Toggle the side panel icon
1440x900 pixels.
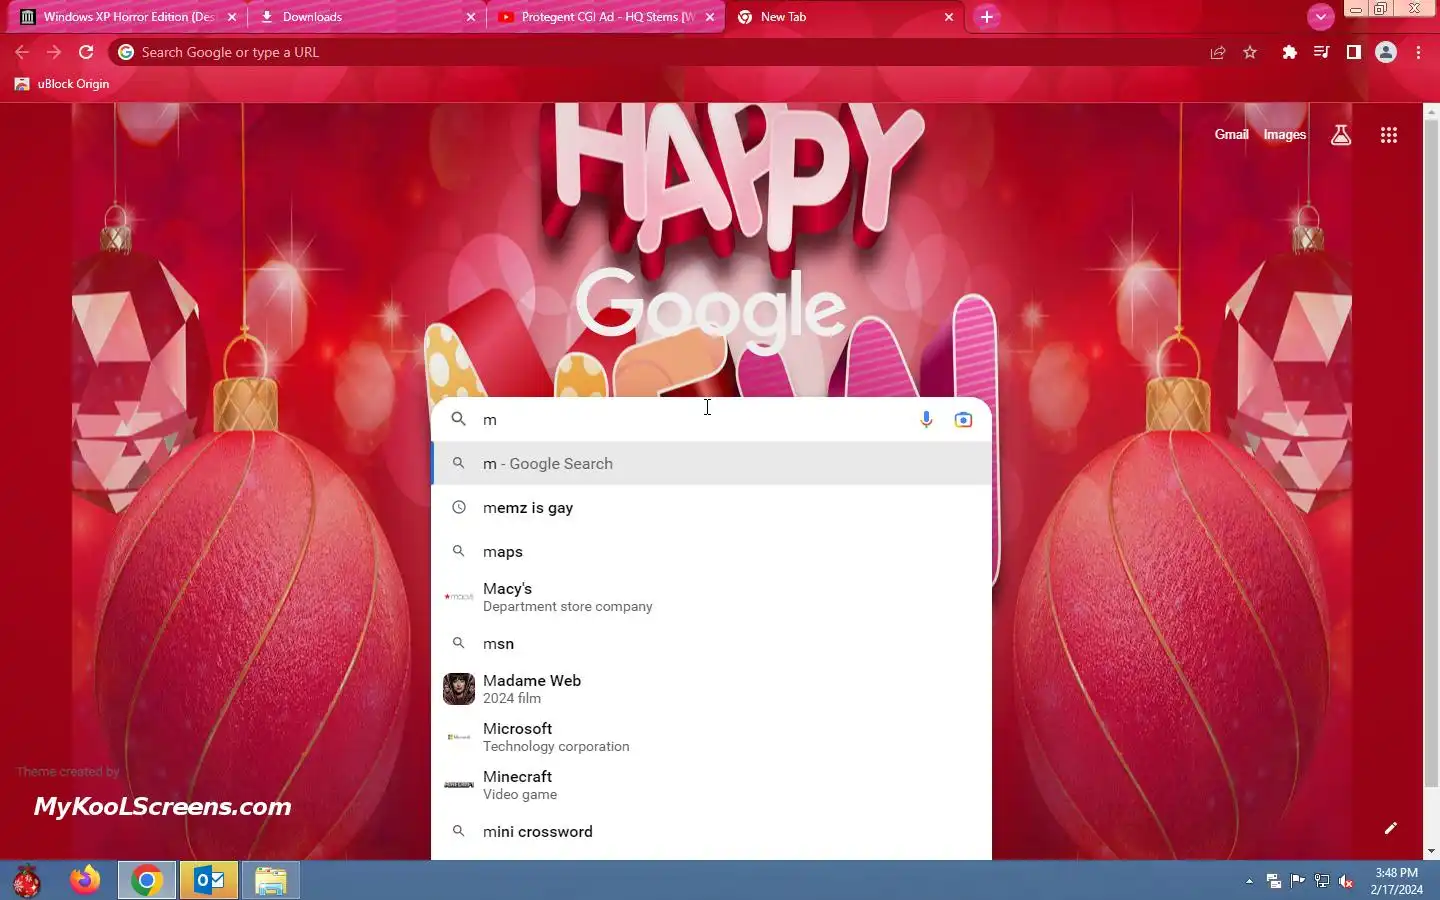click(x=1354, y=53)
